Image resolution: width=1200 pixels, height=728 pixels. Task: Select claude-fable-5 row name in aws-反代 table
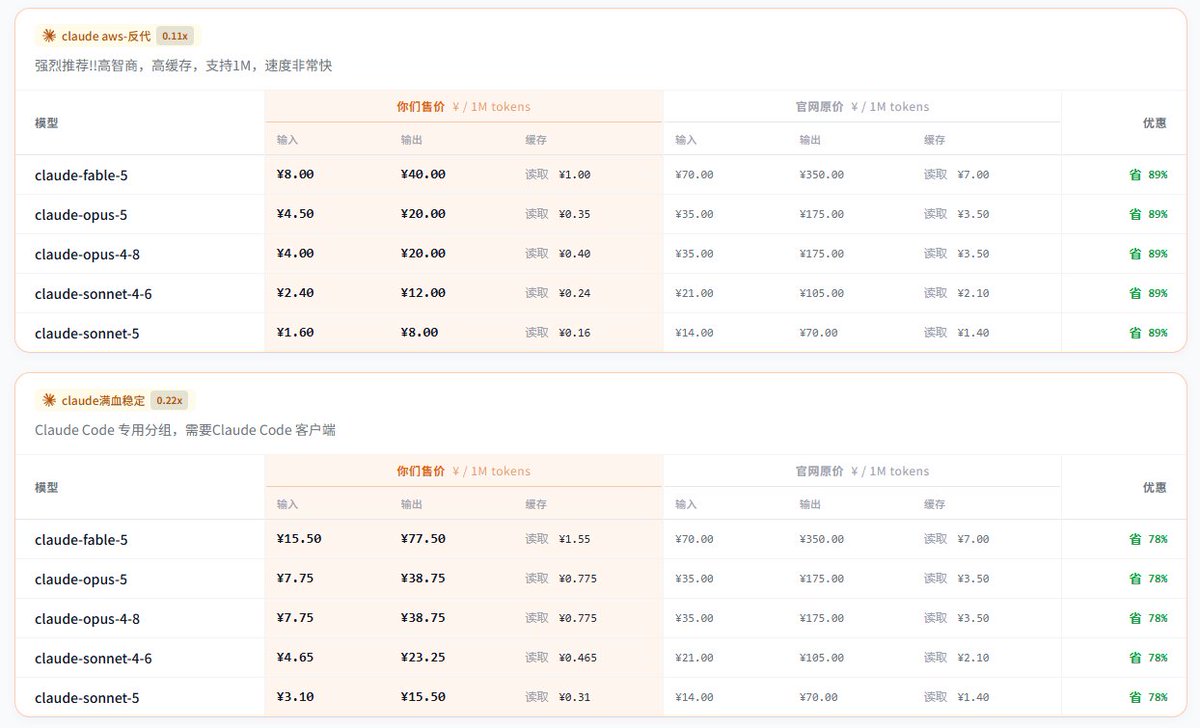(81, 175)
